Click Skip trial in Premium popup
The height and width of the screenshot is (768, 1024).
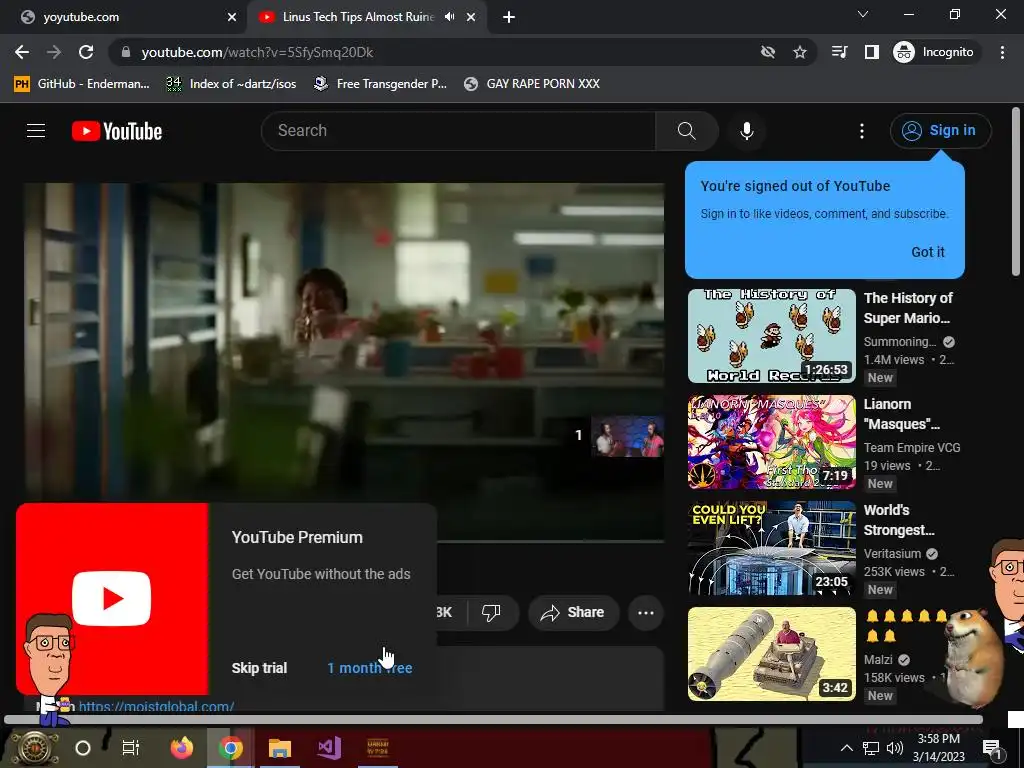[259, 668]
